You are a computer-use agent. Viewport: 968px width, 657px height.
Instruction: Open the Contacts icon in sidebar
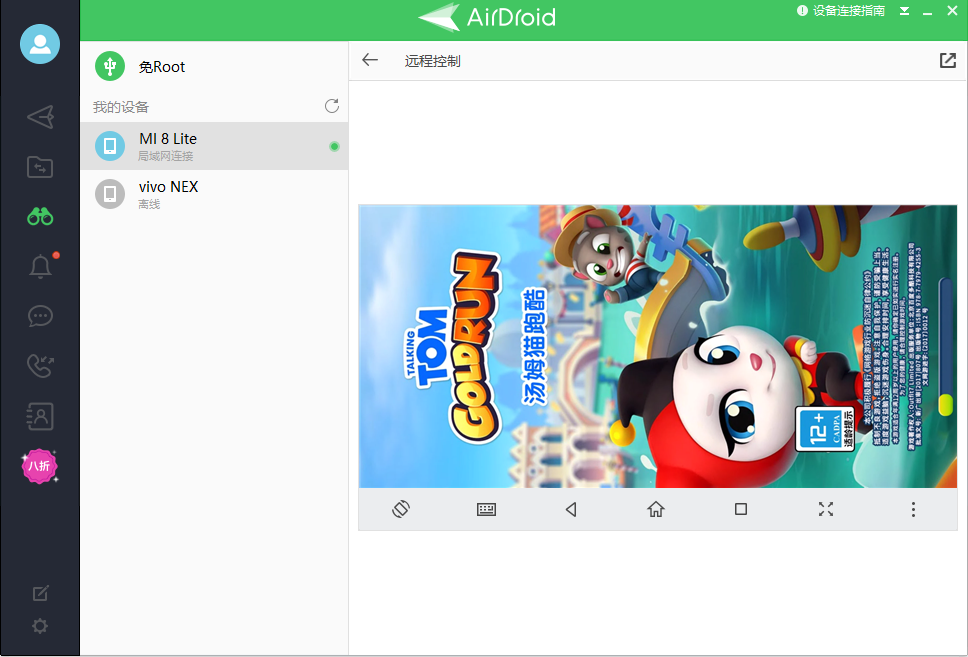[40, 416]
